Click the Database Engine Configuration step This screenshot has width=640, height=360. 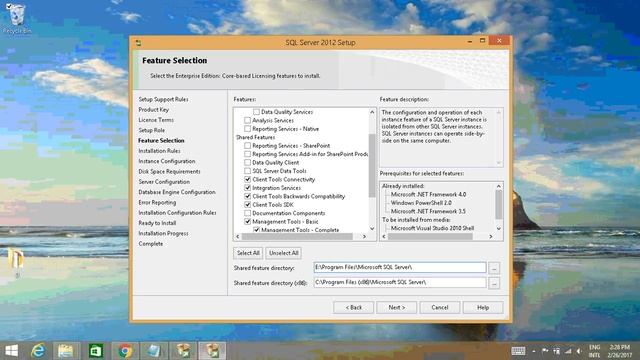click(x=177, y=192)
